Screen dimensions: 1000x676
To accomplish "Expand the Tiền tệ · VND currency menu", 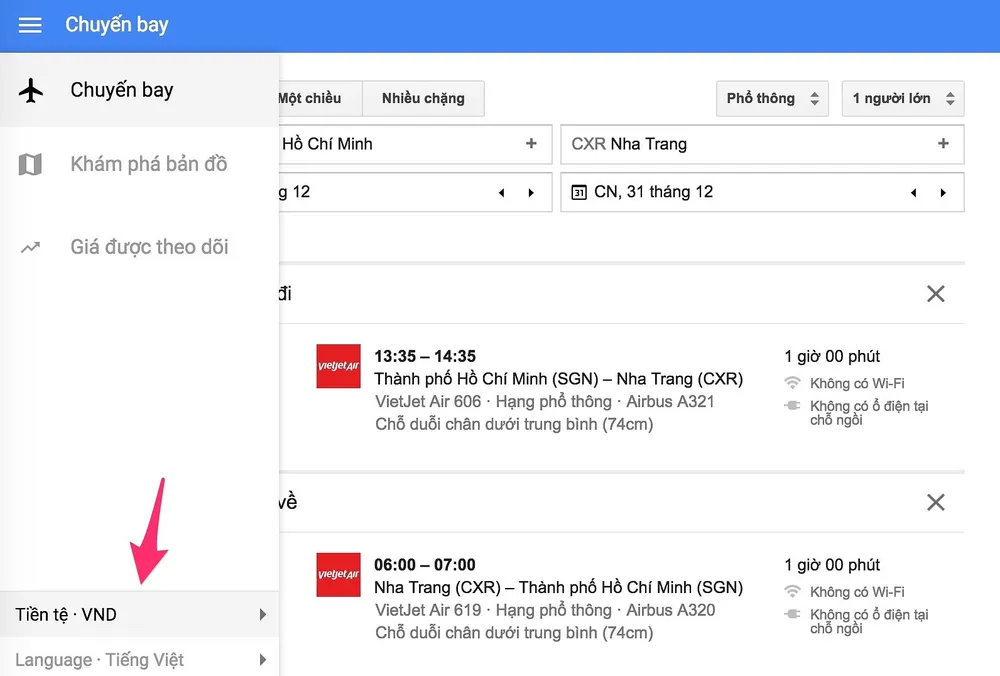I will [x=140, y=614].
